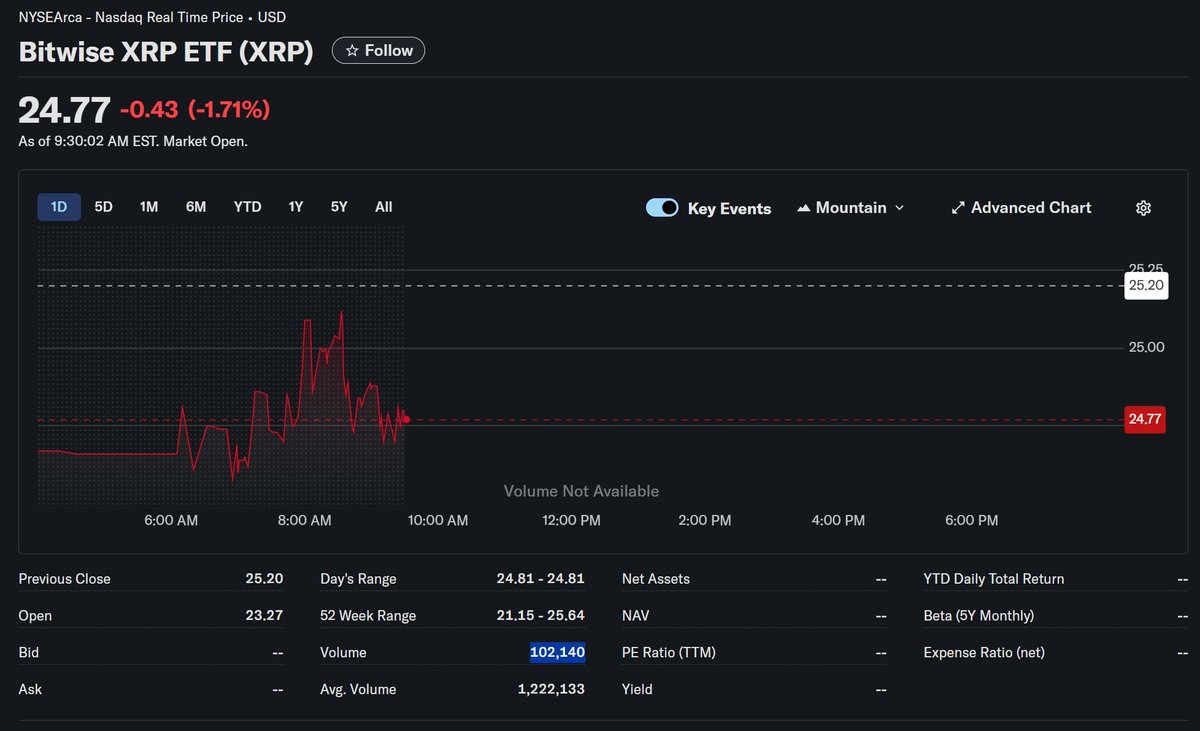Open the Advanced Chart link
The image size is (1200, 731).
click(1021, 208)
